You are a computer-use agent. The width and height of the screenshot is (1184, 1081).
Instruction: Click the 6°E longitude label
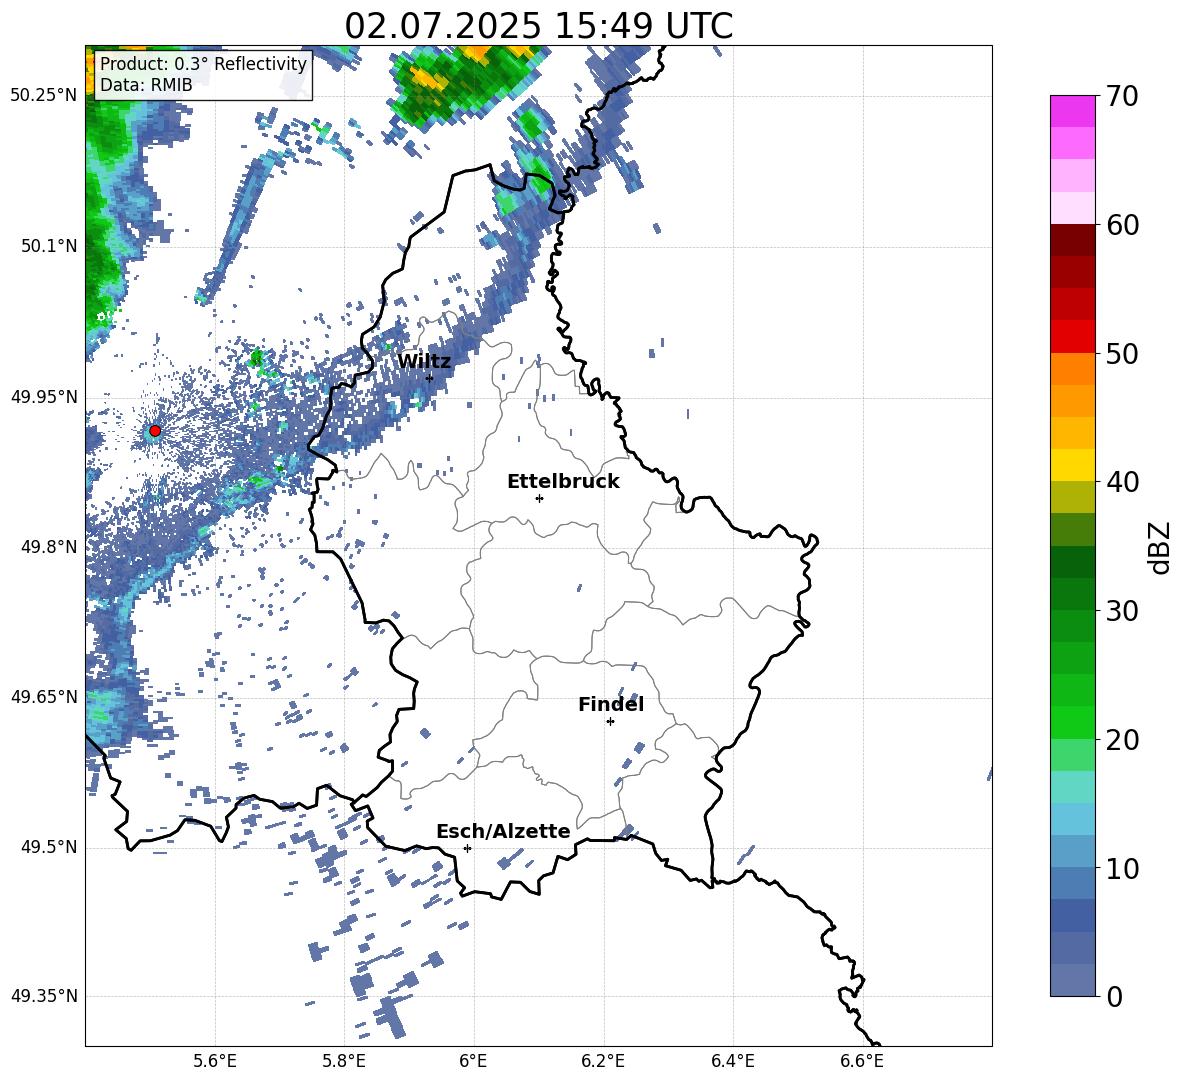473,1061
